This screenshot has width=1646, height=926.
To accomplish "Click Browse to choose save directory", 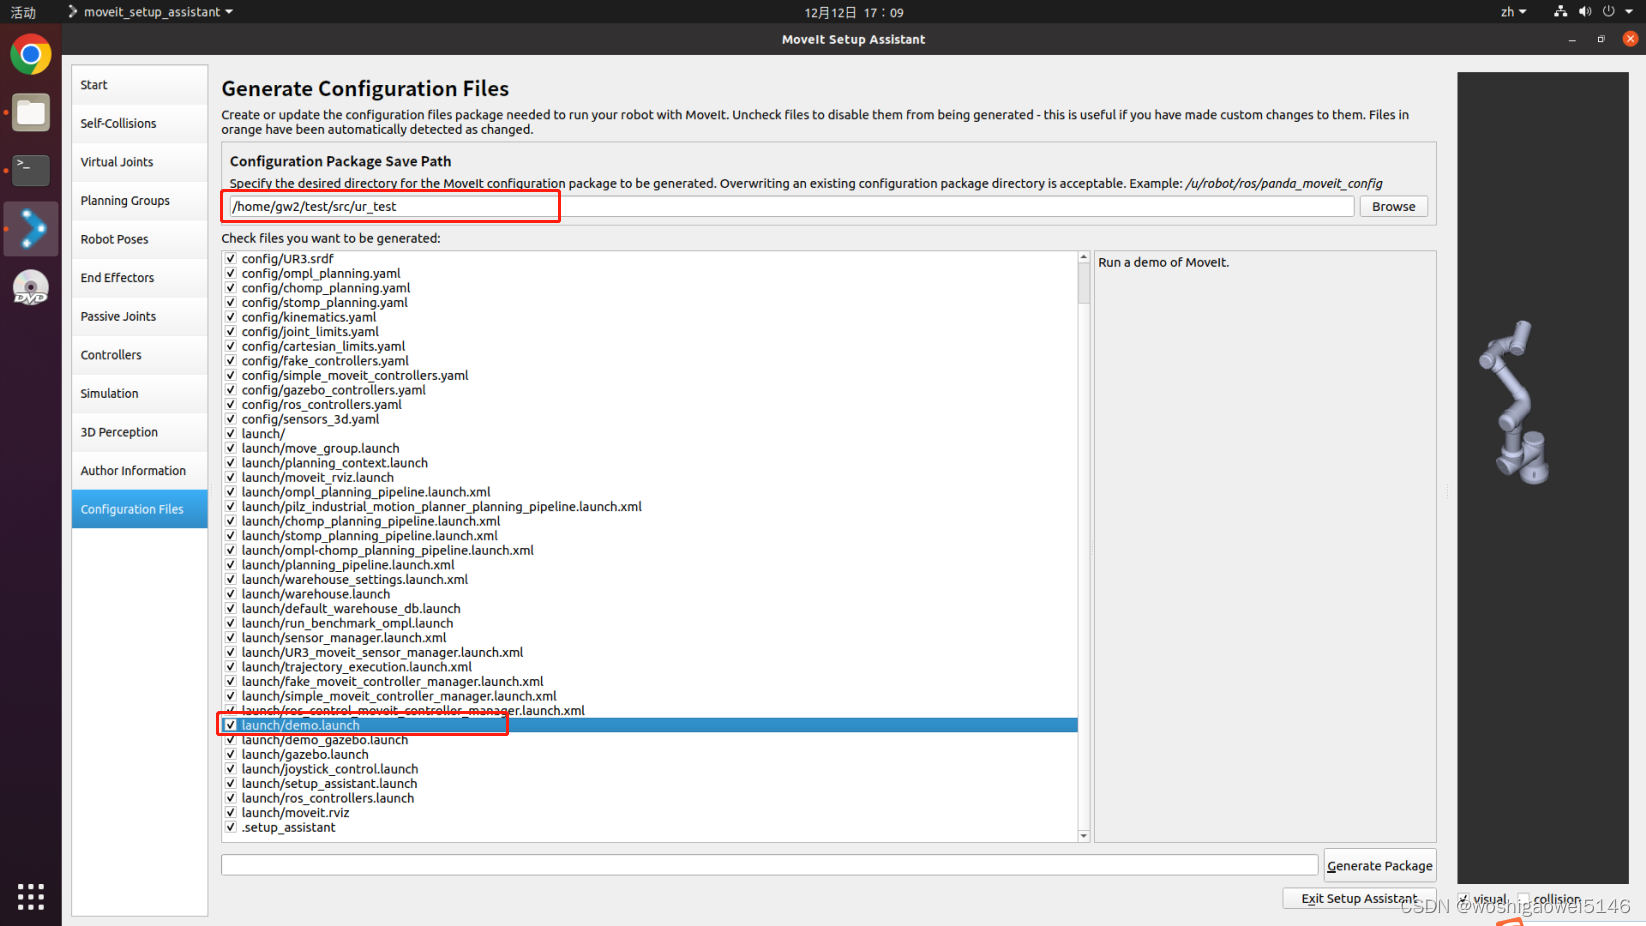I will click(x=1393, y=207).
